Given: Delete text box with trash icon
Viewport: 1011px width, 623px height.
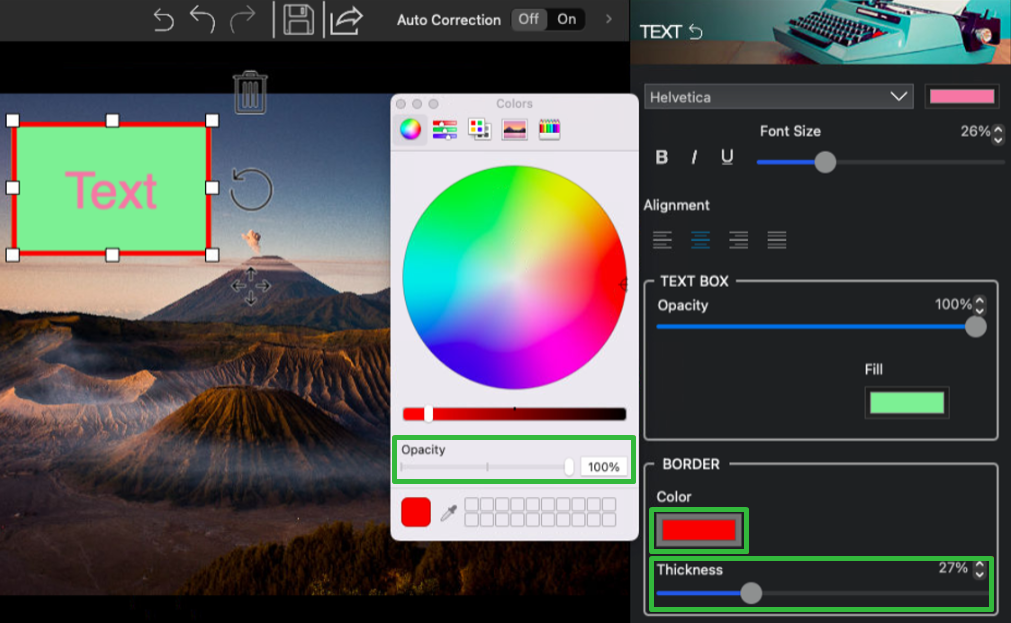Looking at the screenshot, I should (x=250, y=92).
